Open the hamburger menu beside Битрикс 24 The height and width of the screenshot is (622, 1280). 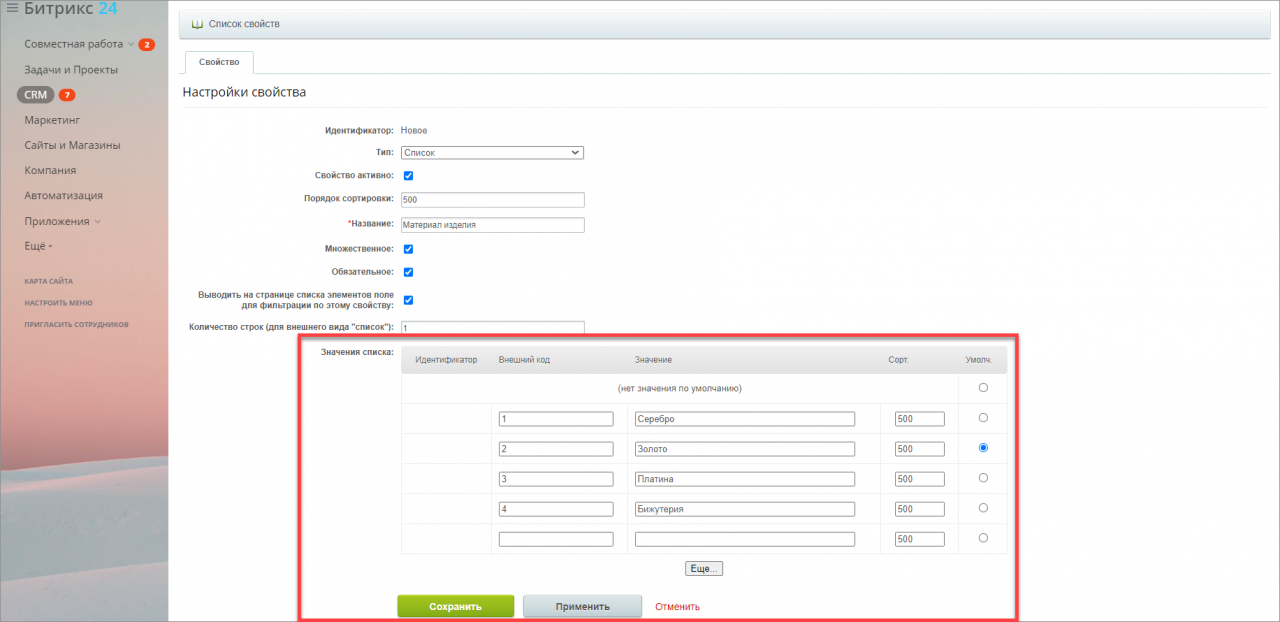12,9
